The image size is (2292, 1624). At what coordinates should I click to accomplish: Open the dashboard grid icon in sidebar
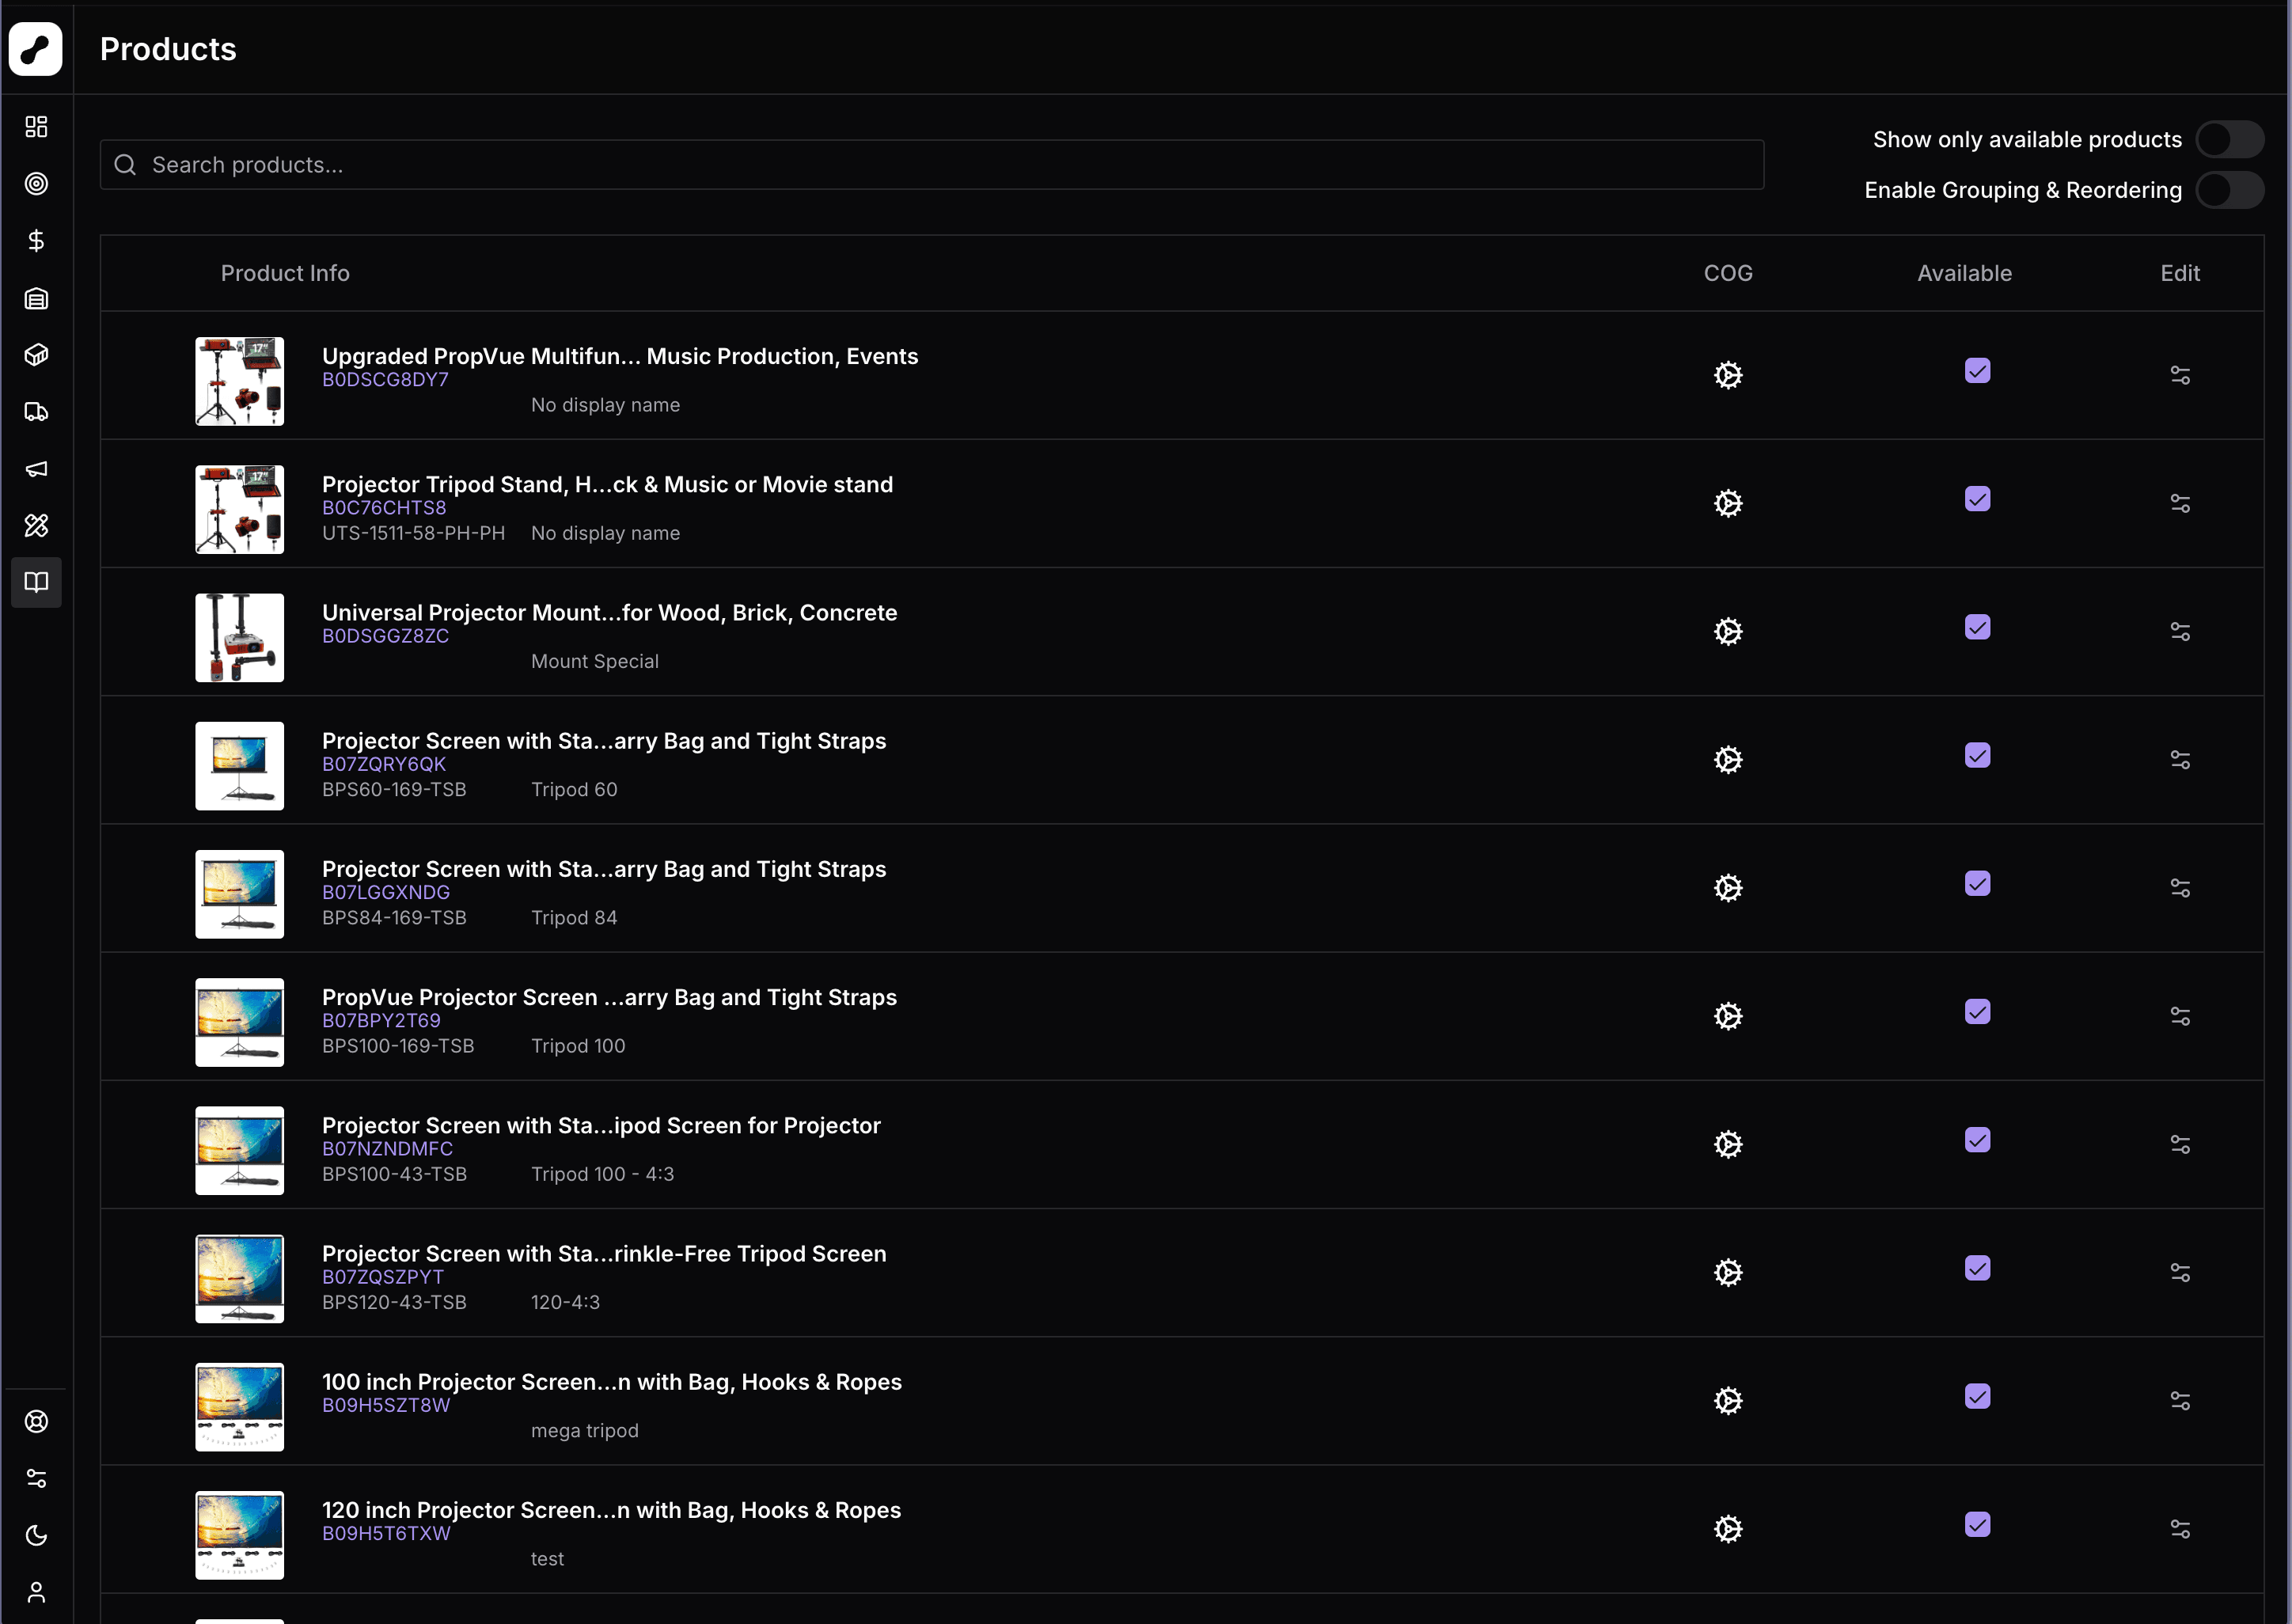click(36, 126)
